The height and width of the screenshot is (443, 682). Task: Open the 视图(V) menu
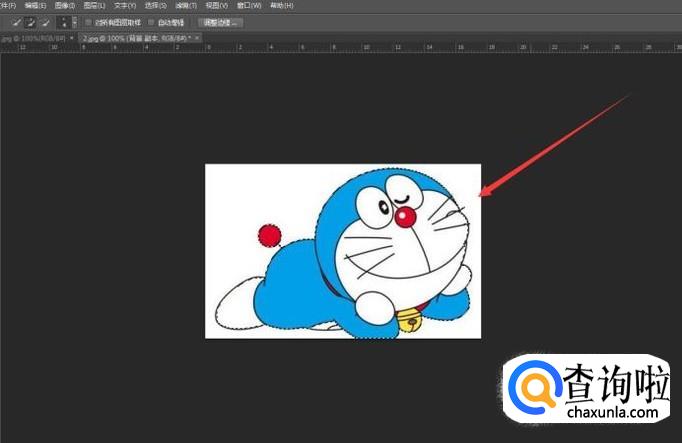pos(216,6)
